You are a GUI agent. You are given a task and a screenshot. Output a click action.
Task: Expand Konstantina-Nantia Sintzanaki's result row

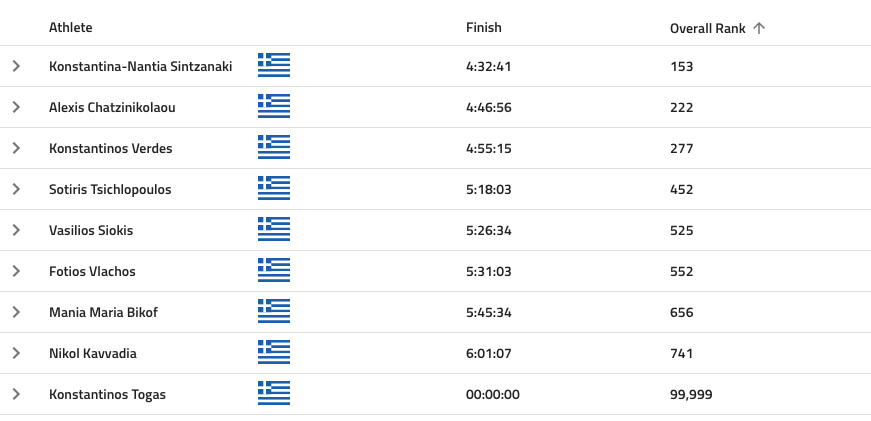coord(16,66)
